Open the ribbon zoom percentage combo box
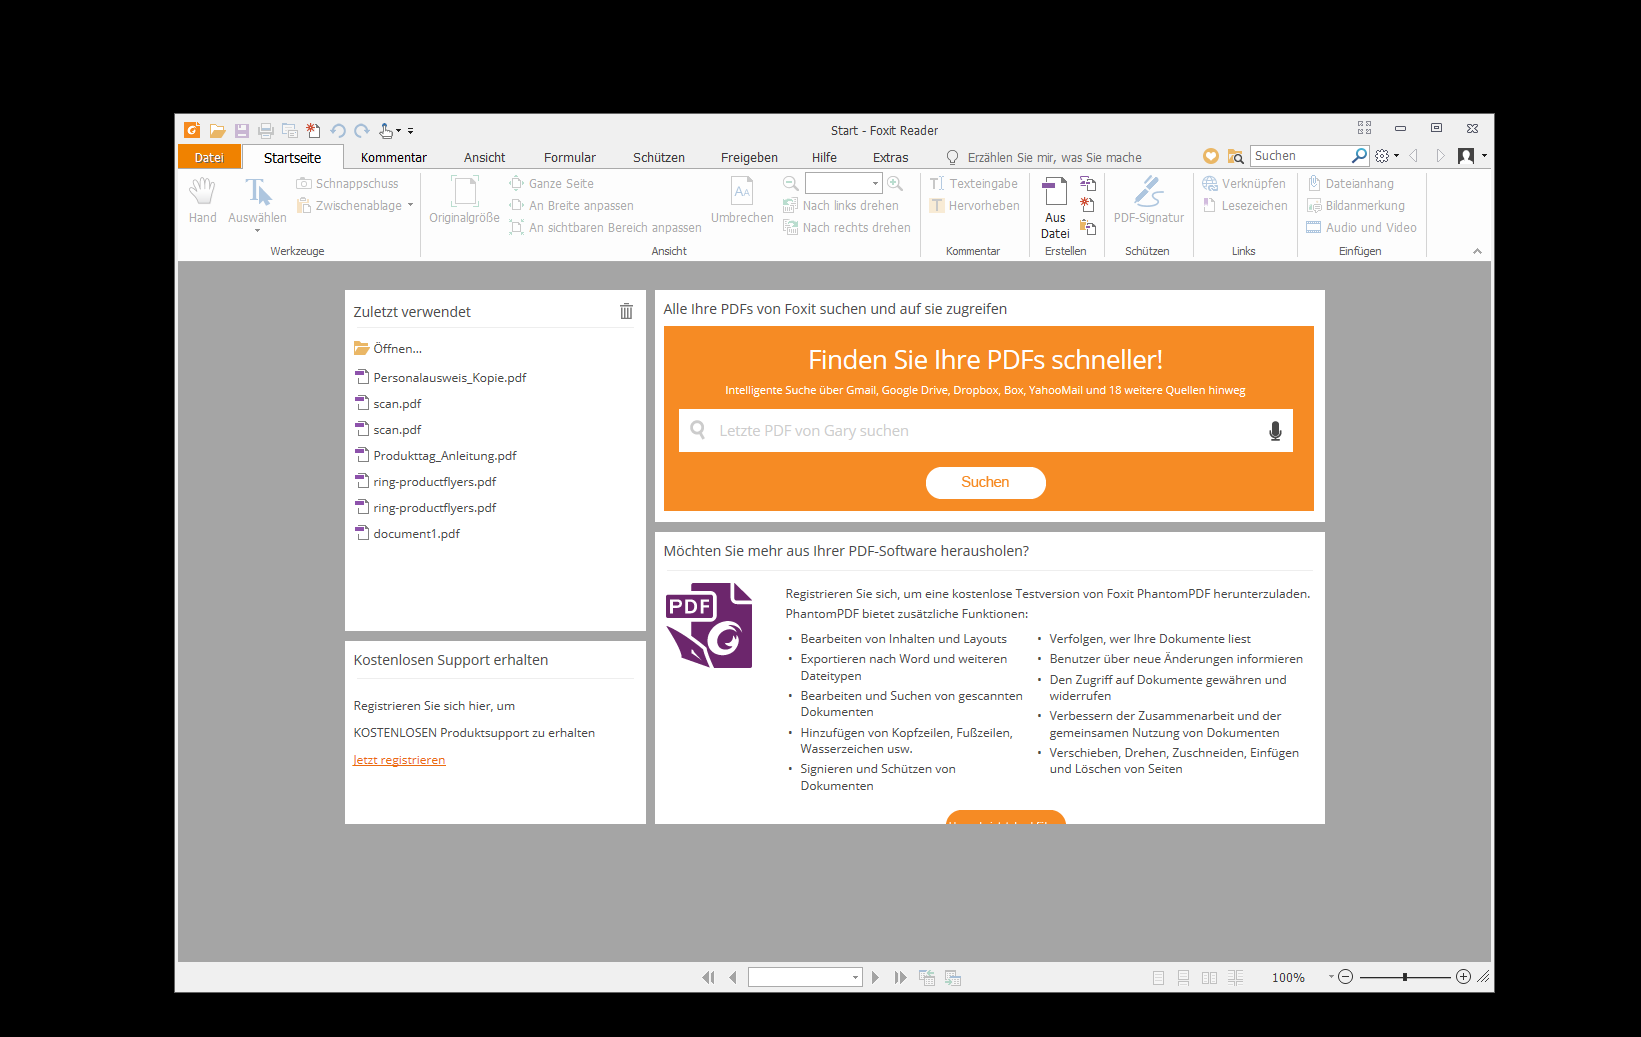The image size is (1641, 1037). click(x=843, y=184)
